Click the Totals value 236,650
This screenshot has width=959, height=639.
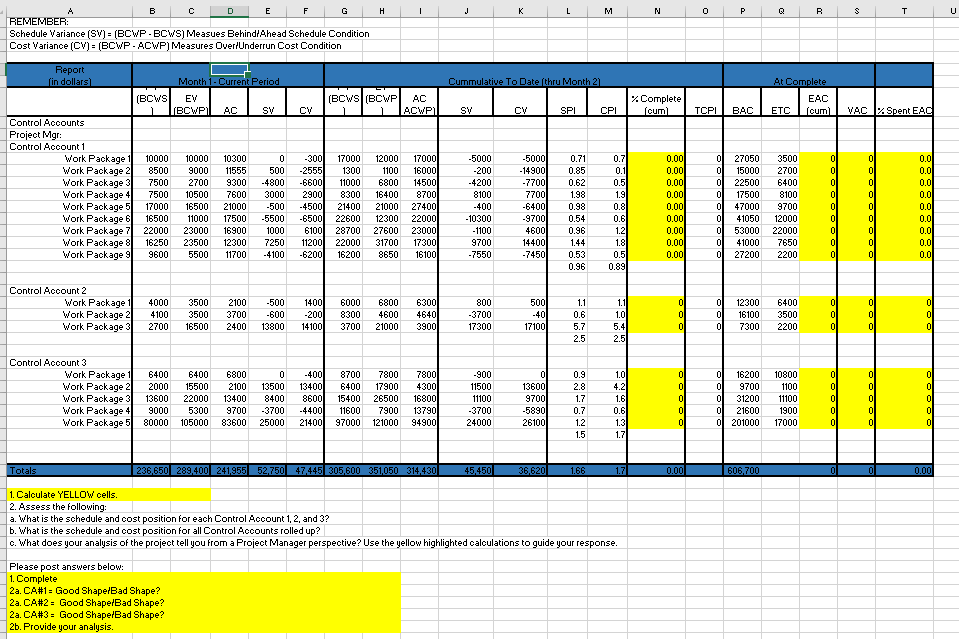152,471
